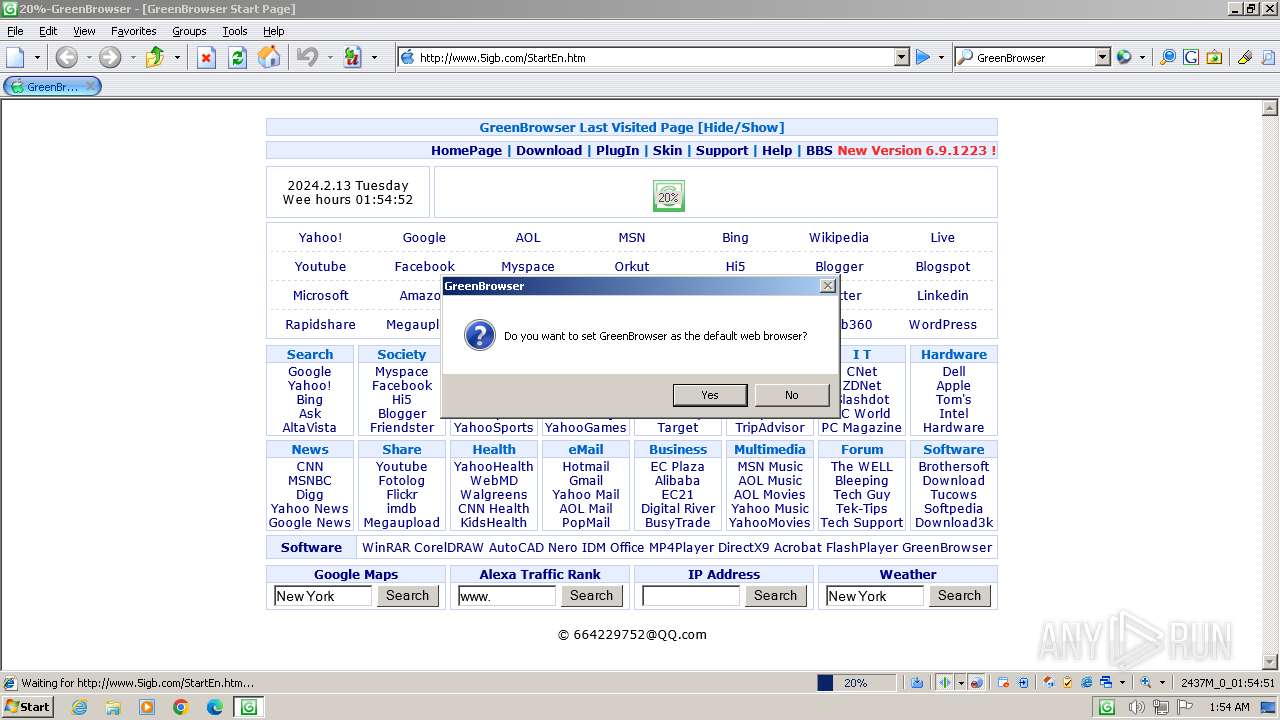Click the status bar blue download tray icon
This screenshot has height=720, width=1280.
pyautogui.click(x=917, y=683)
